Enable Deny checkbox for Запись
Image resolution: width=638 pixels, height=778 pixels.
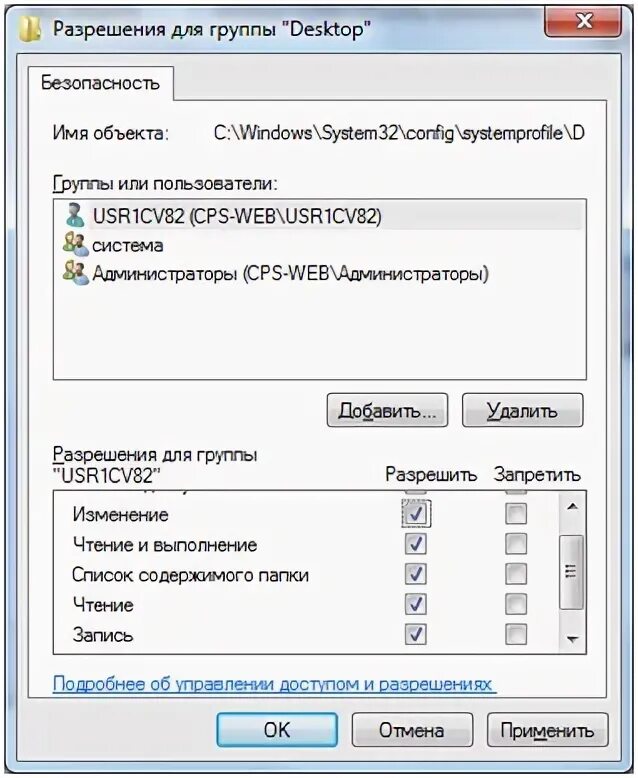(x=515, y=634)
